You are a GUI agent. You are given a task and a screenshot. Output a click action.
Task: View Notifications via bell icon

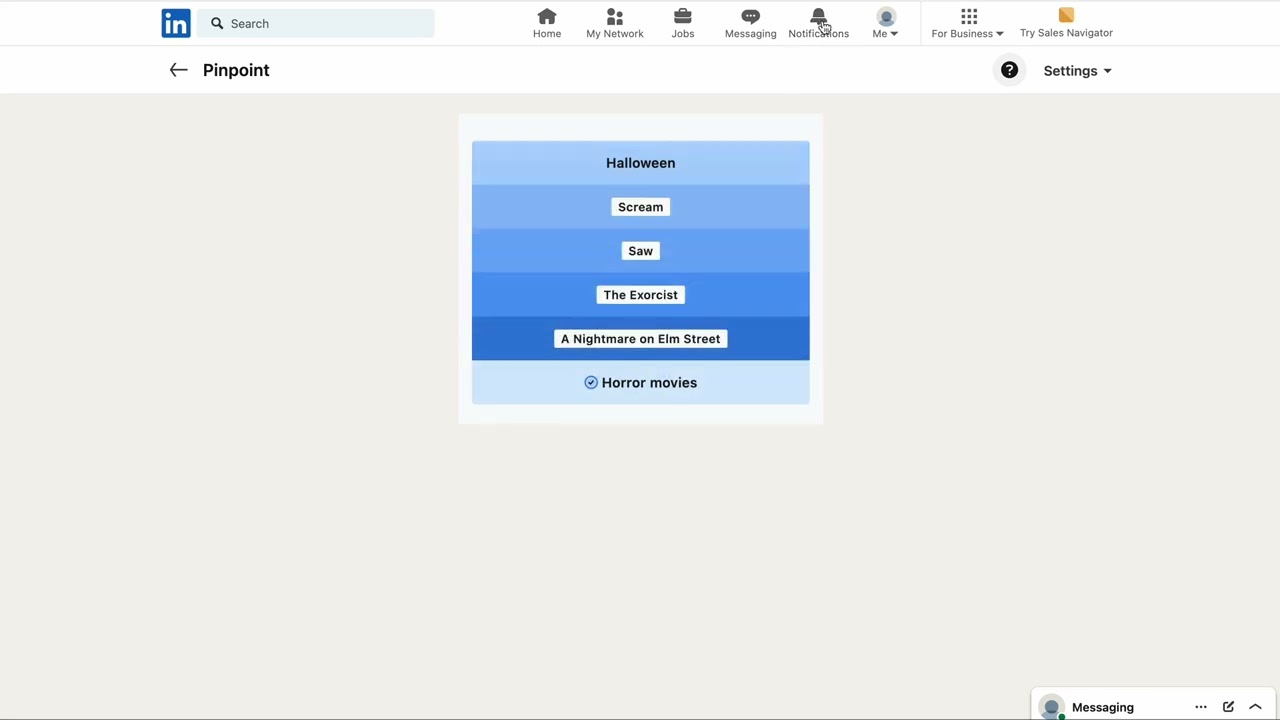pos(819,23)
